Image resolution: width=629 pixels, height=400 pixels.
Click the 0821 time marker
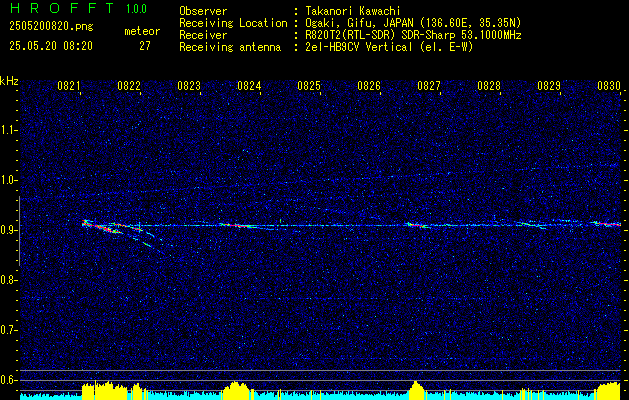tap(69, 86)
